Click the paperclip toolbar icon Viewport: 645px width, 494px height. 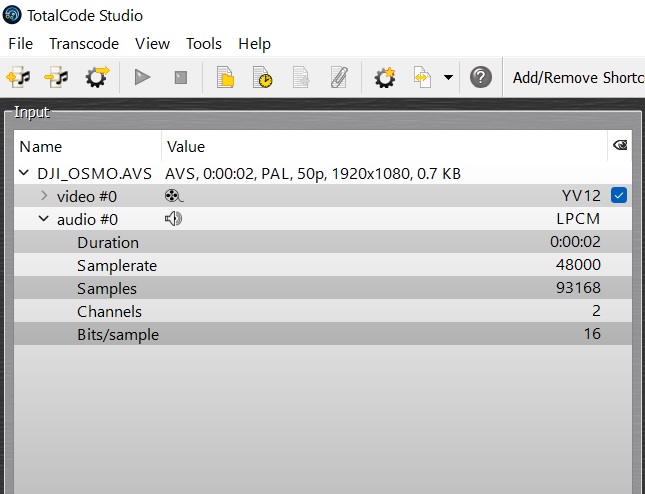(x=339, y=77)
